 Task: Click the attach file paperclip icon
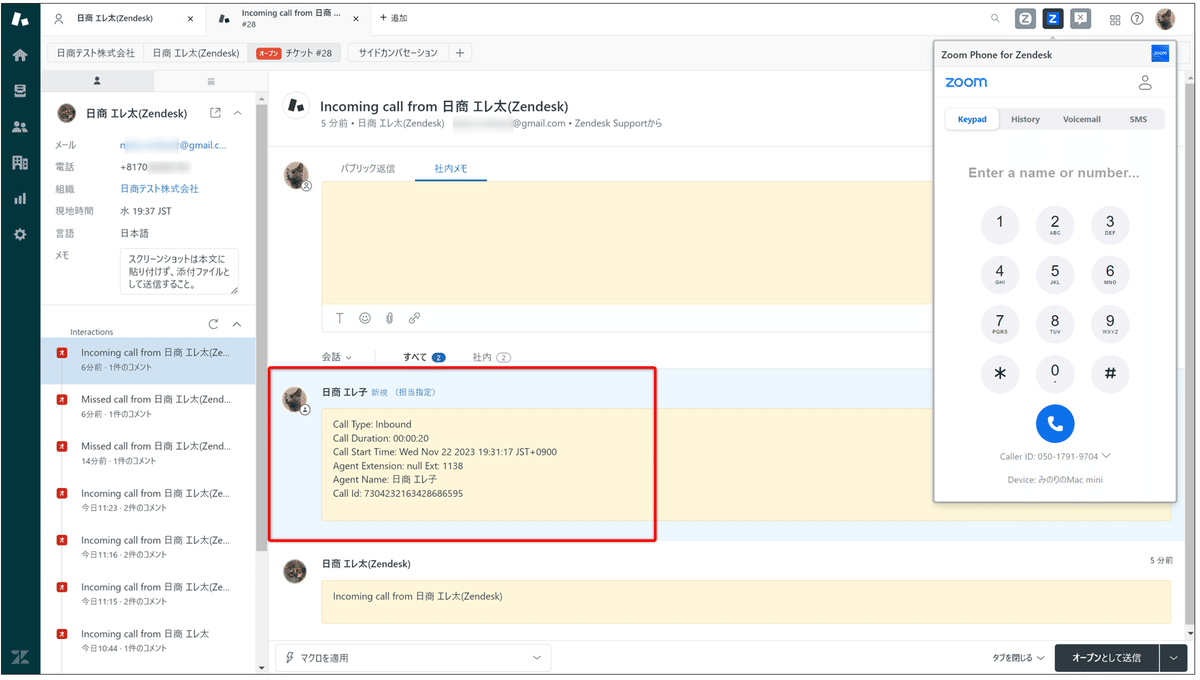pos(389,318)
